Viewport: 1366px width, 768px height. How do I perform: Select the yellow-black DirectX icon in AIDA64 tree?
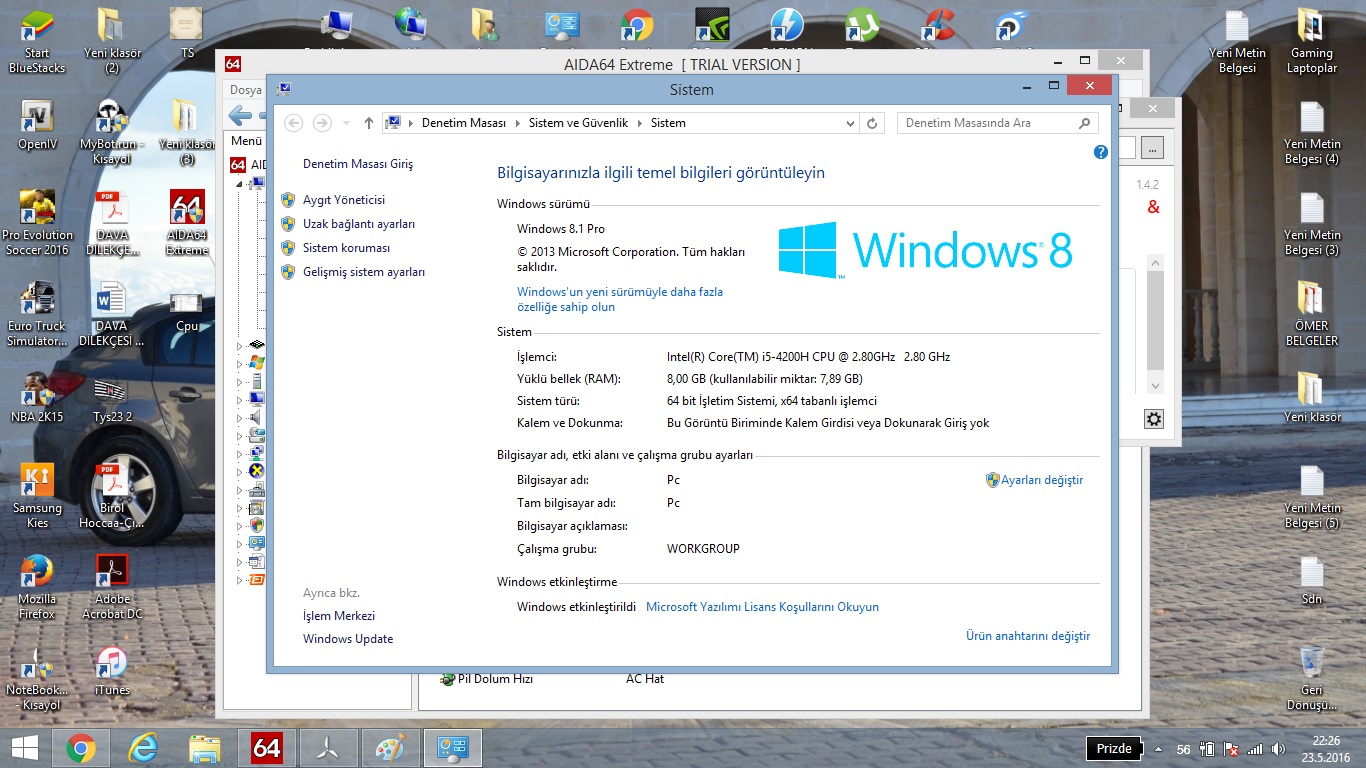256,471
